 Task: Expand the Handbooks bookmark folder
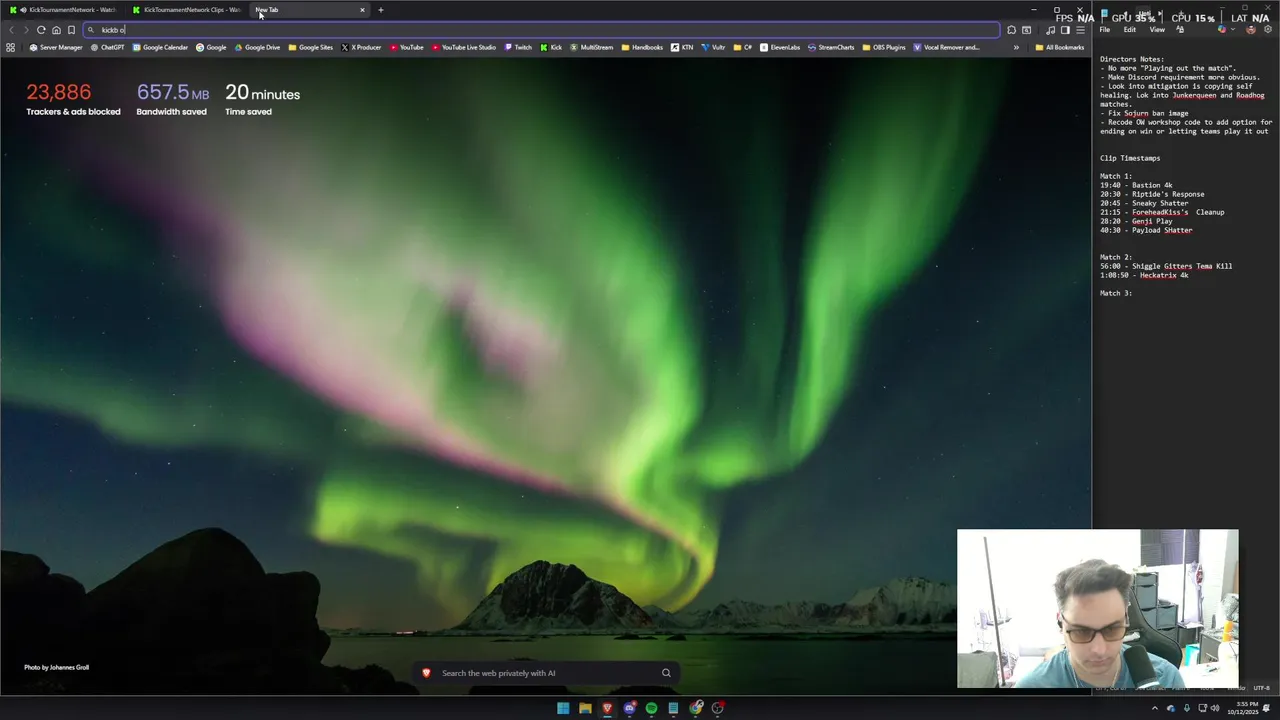(x=642, y=47)
